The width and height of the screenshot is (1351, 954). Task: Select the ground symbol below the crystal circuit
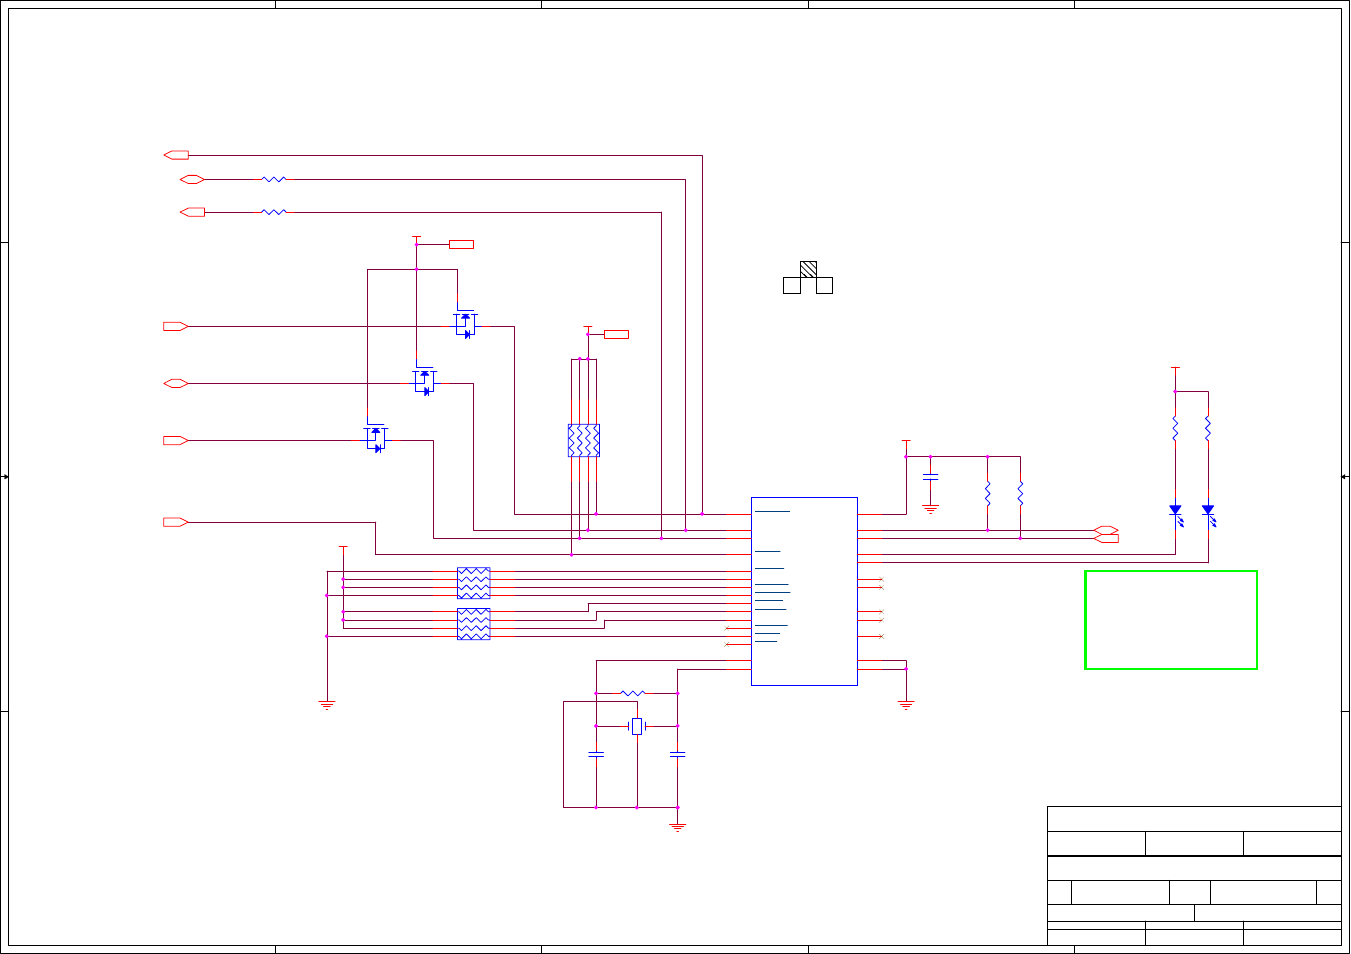(x=678, y=827)
